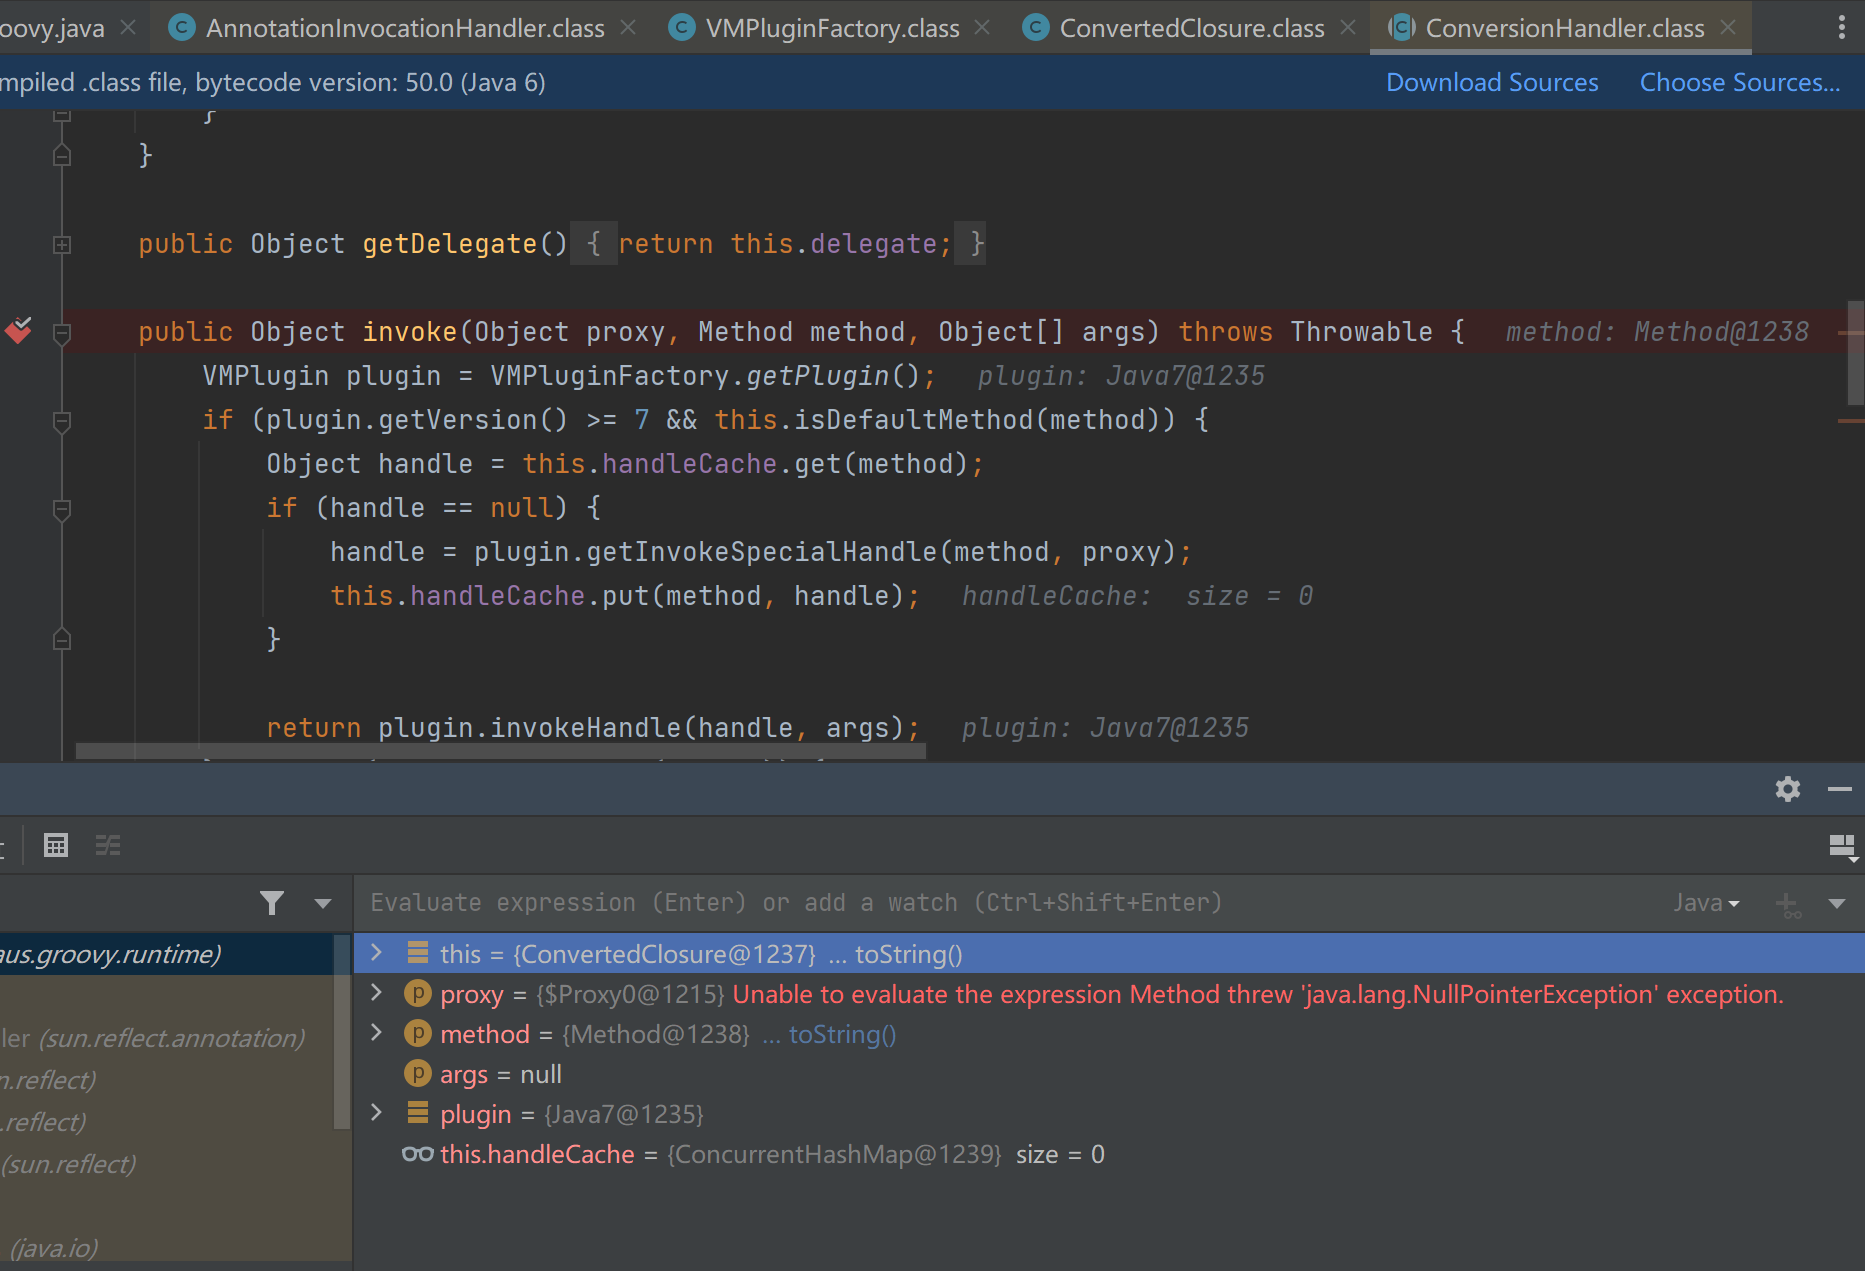Open the editor tabs more options menu
Viewport: 1865px width, 1271px height.
(1841, 28)
